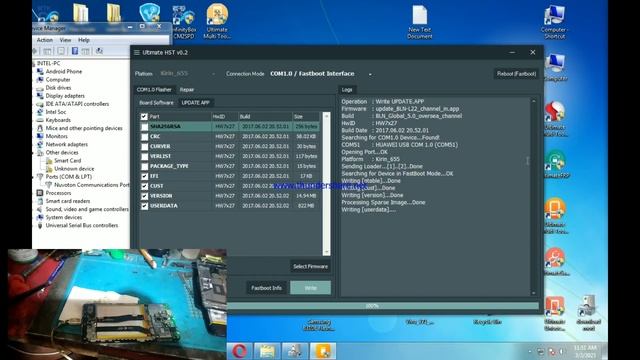Screen dimensions: 640x360
Task: Open the Ultimate Multi Tool desktop icon
Action: coord(217,21)
